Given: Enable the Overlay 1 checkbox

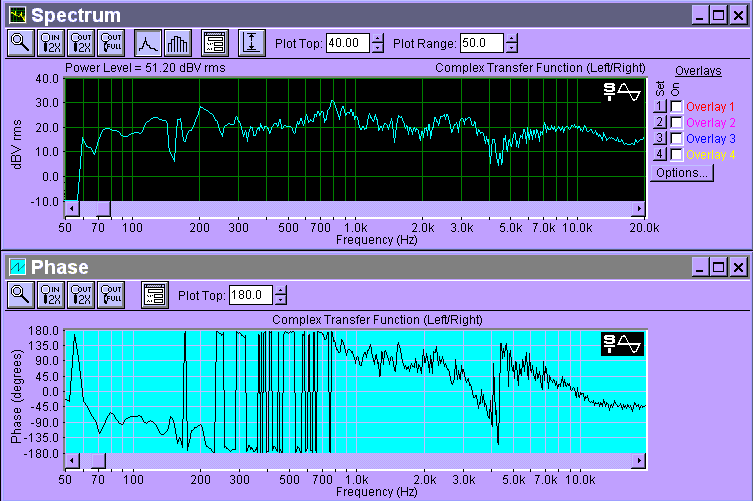Looking at the screenshot, I should coord(677,106).
